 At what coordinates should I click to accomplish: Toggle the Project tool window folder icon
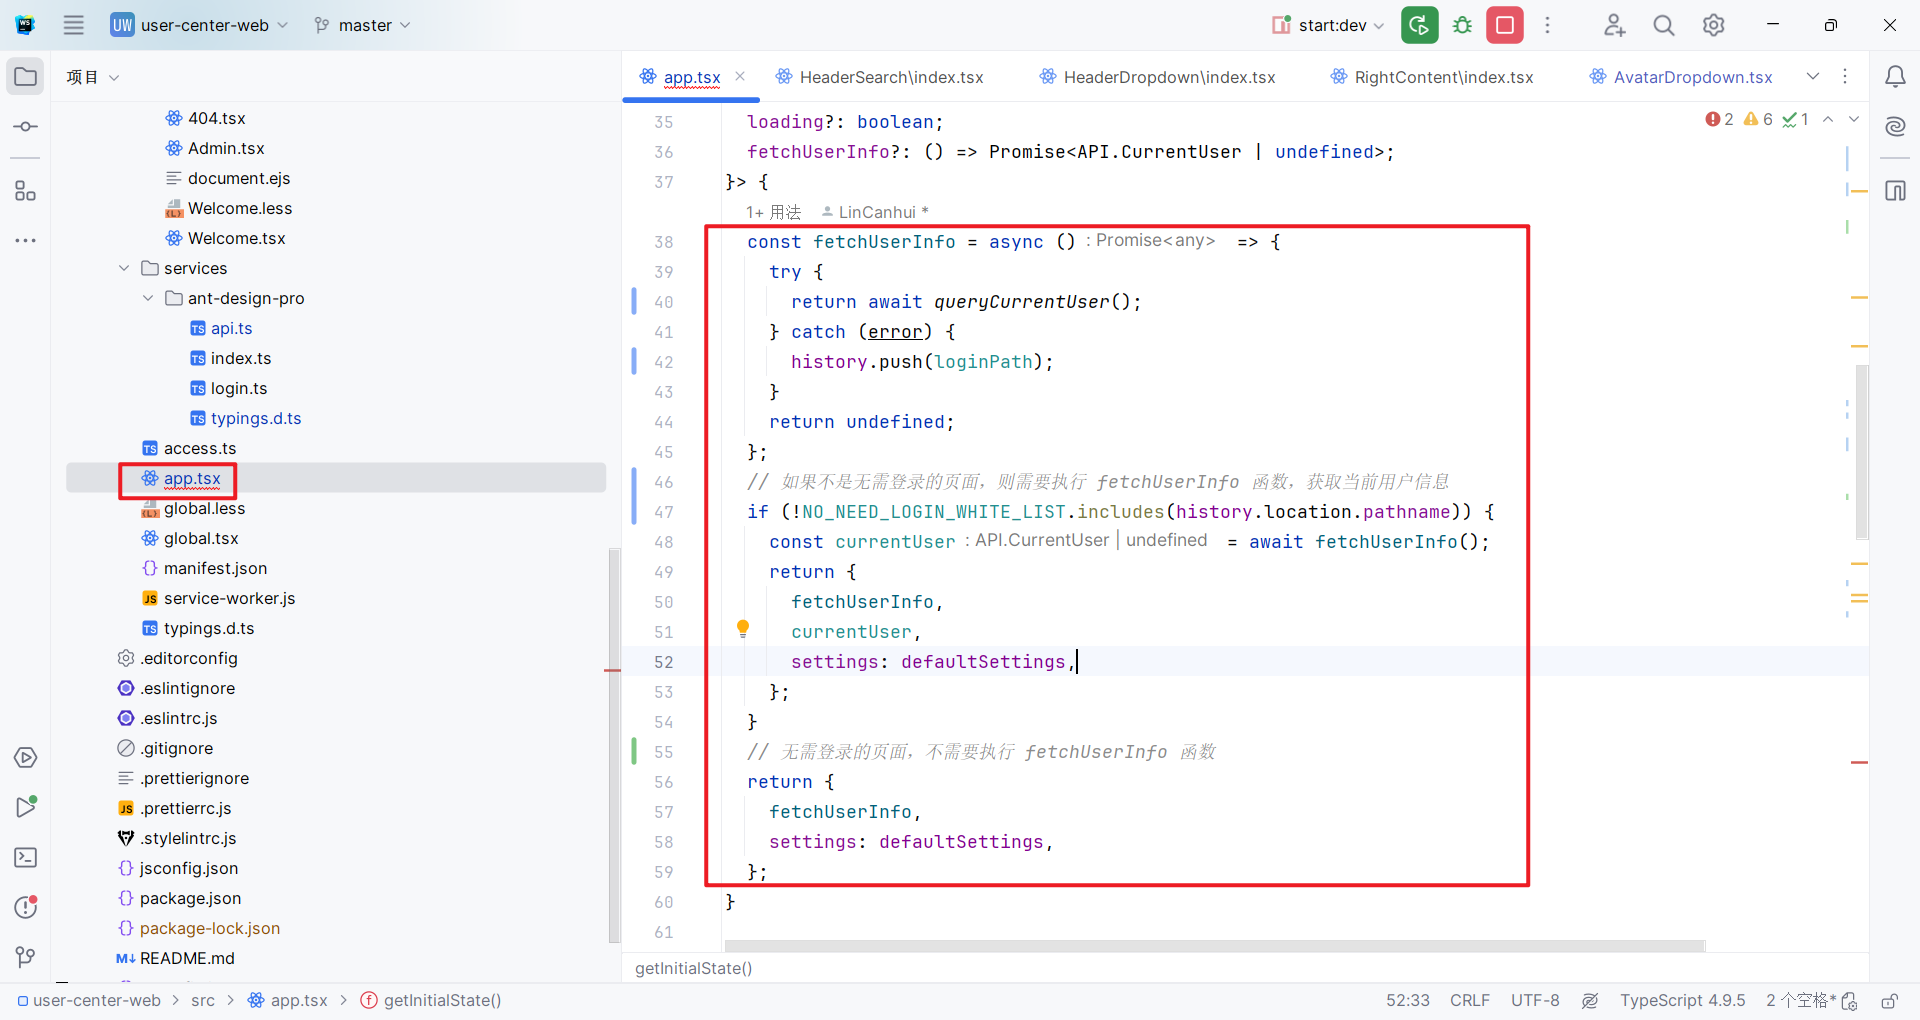pyautogui.click(x=26, y=77)
